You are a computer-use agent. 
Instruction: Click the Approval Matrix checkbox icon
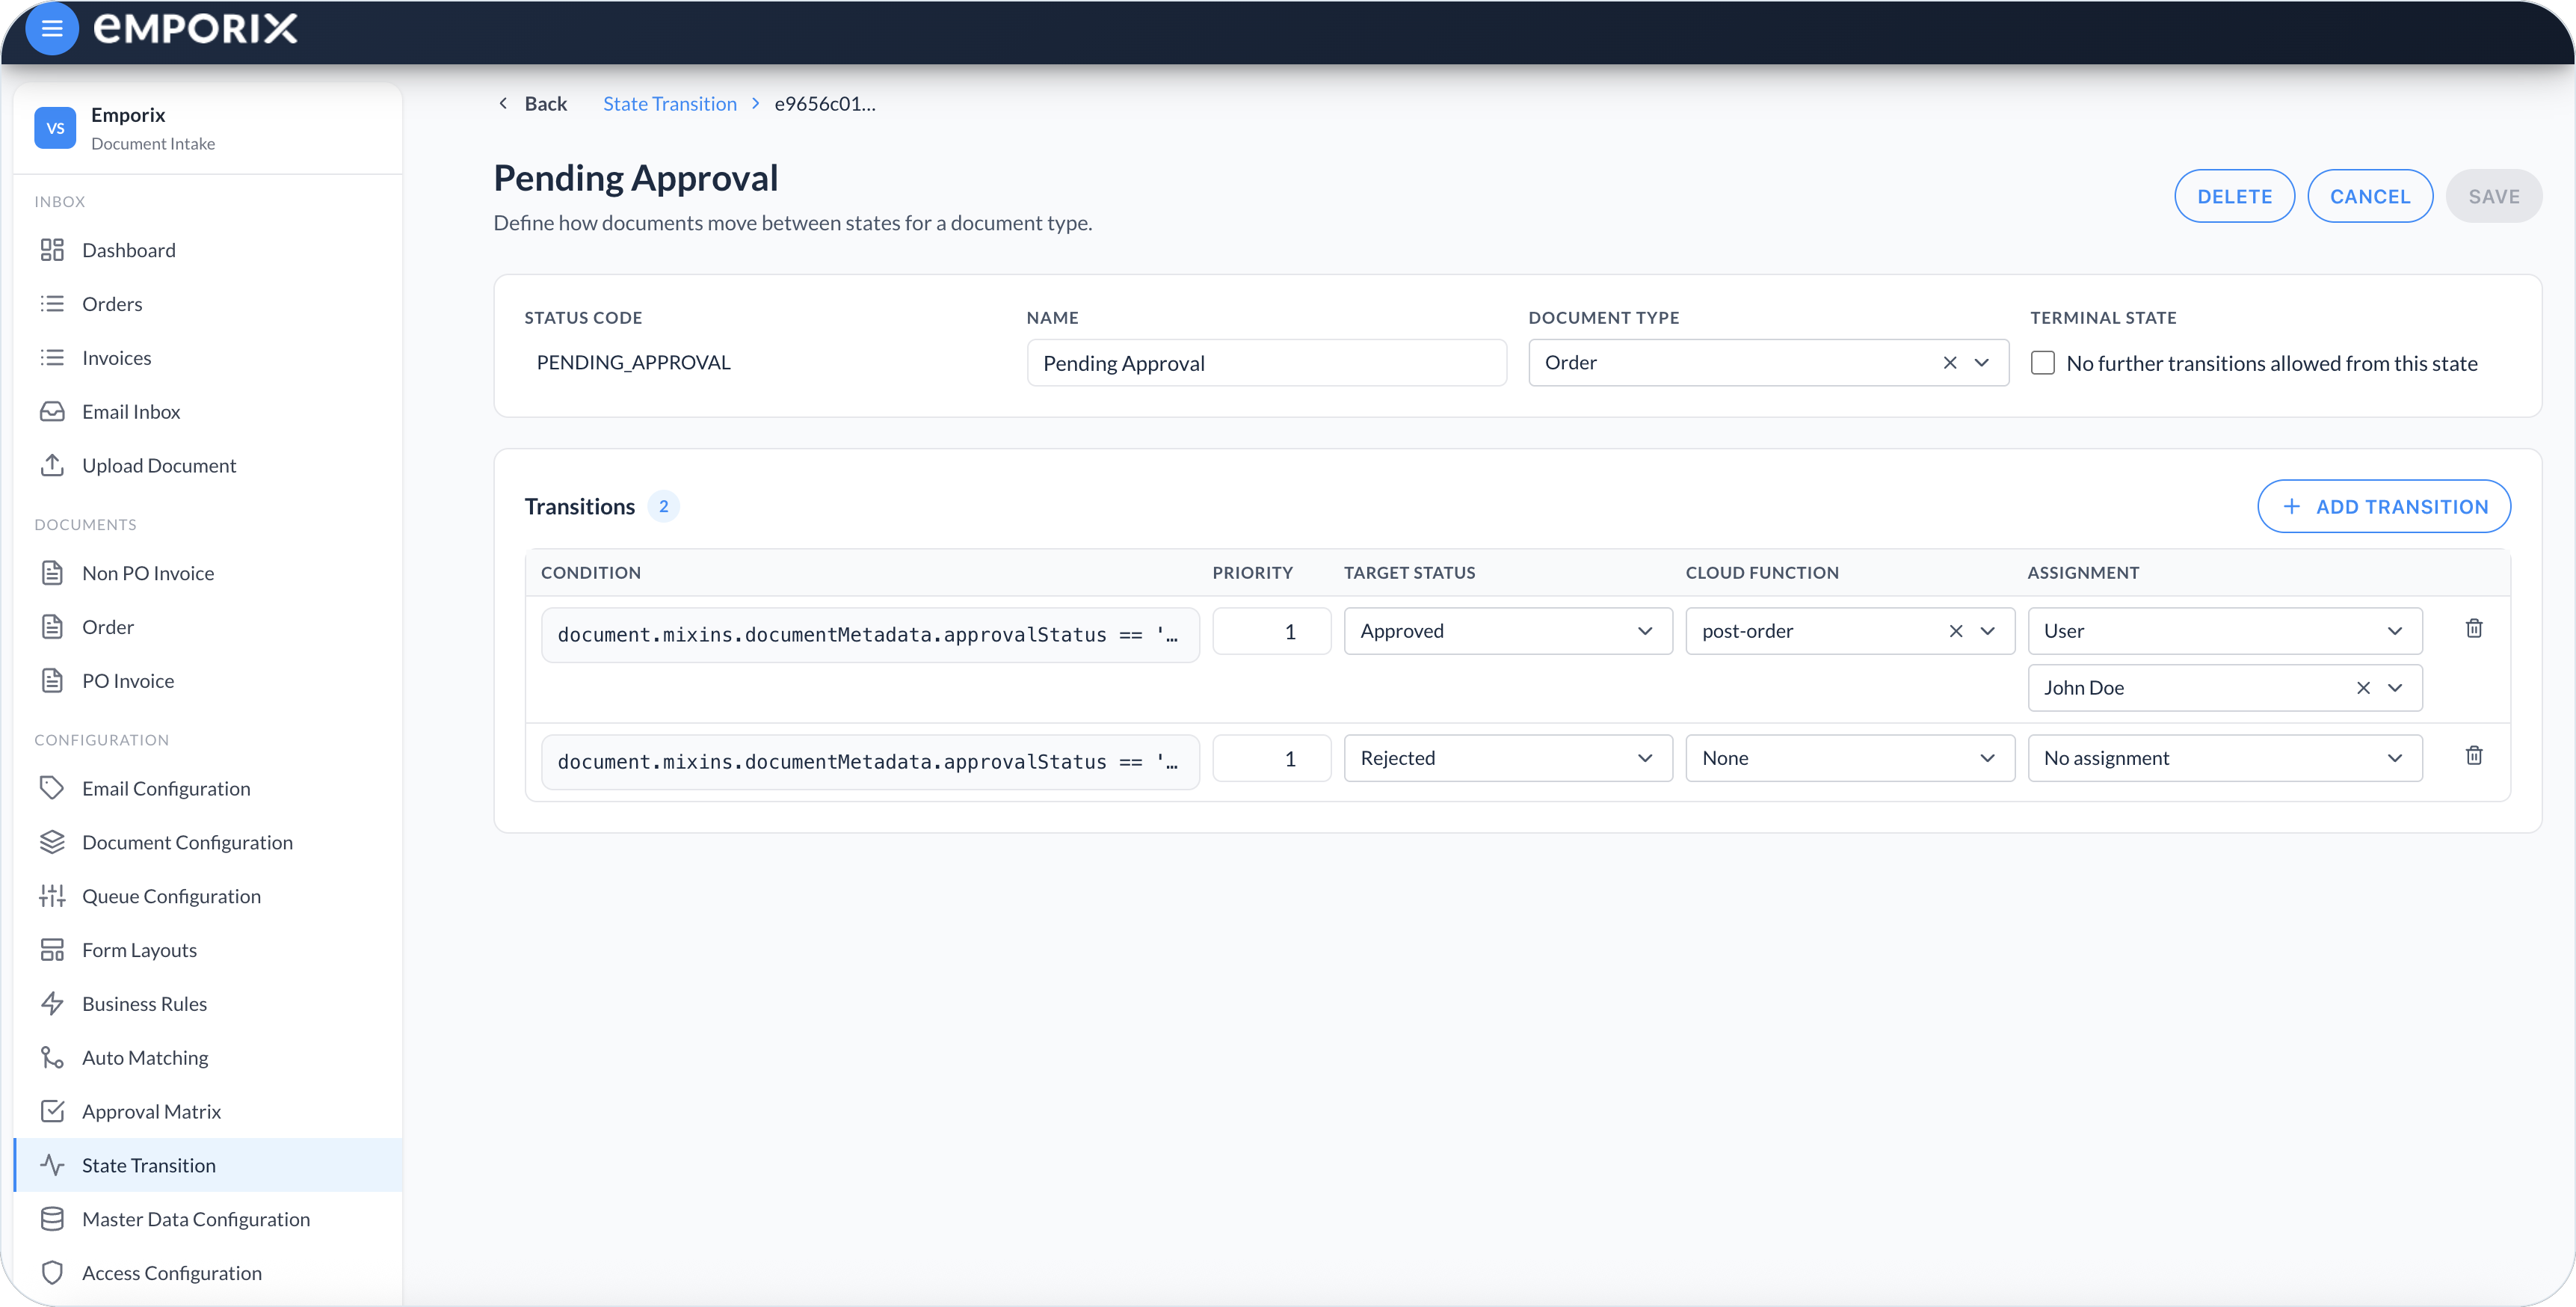(x=52, y=1111)
